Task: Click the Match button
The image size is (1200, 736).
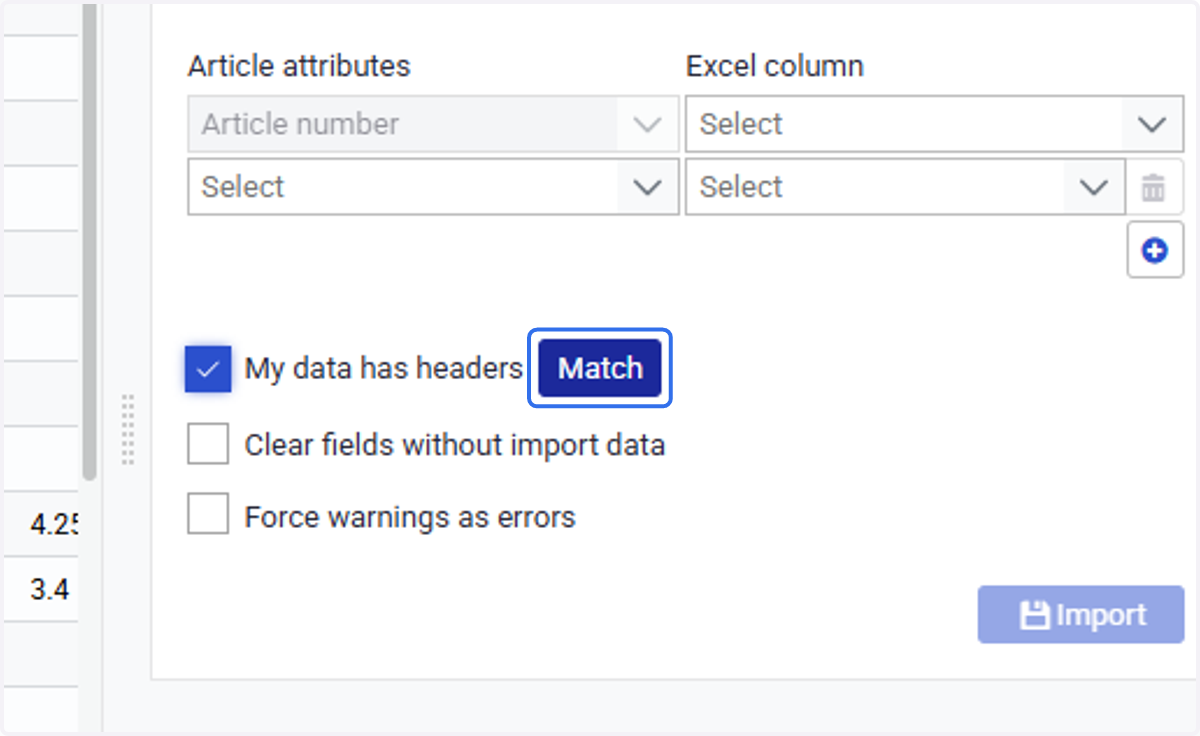Action: pyautogui.click(x=600, y=368)
